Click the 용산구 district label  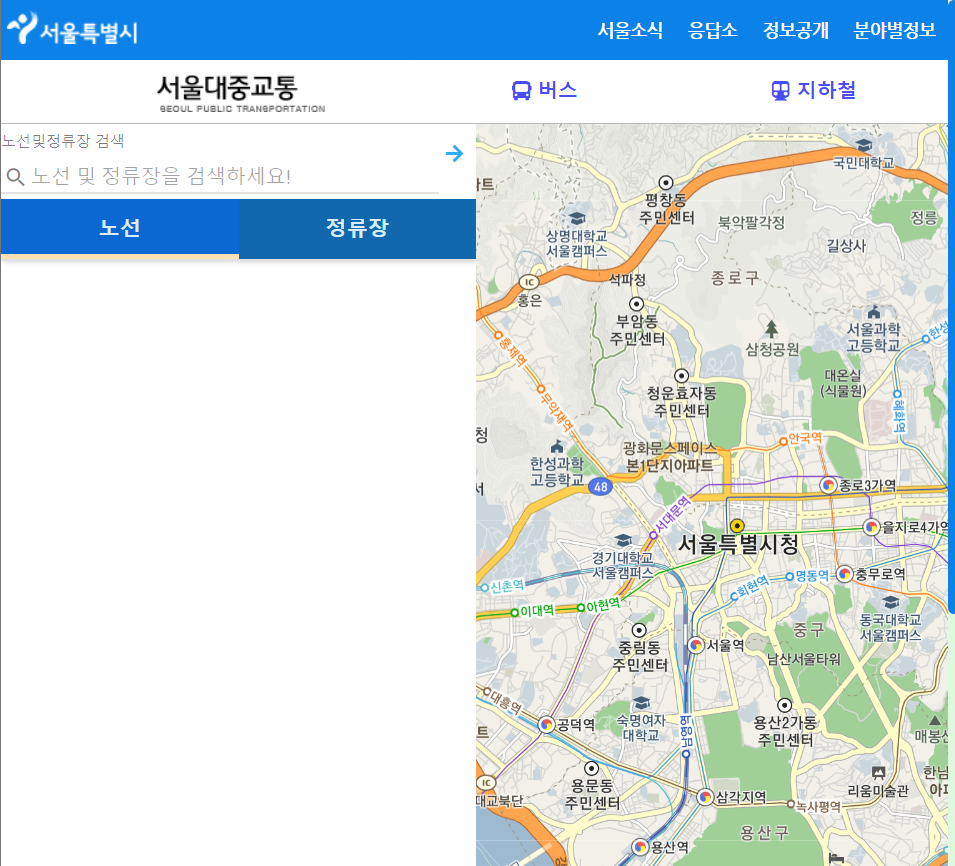tap(764, 833)
